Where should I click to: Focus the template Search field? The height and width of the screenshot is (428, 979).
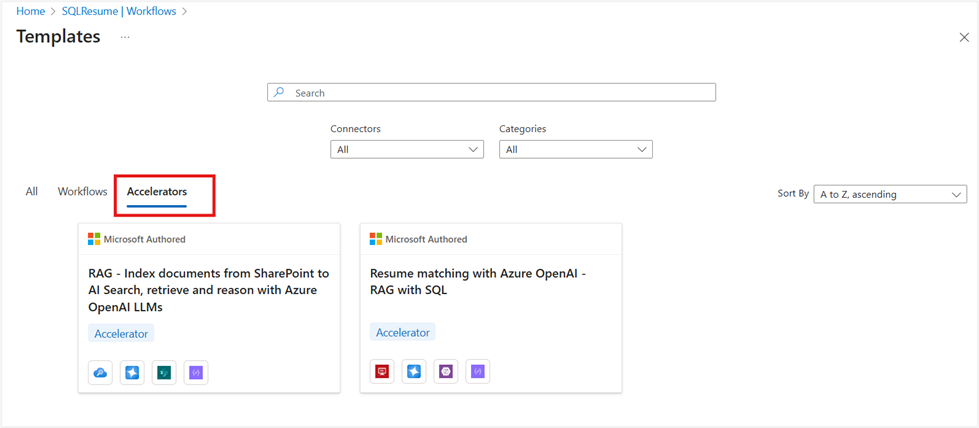[491, 92]
